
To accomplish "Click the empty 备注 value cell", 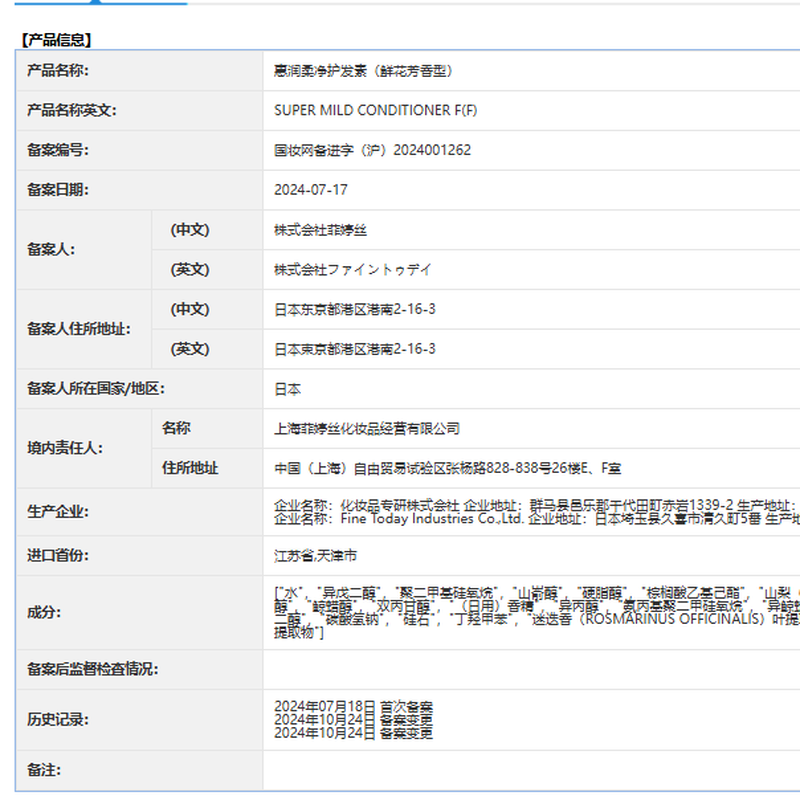I will pyautogui.click(x=530, y=771).
